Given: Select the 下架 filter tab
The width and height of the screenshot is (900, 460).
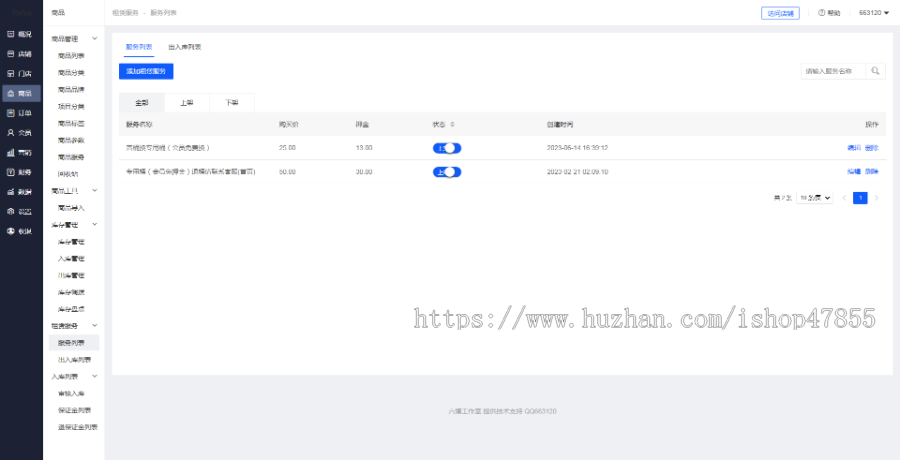Looking at the screenshot, I should pos(232,103).
